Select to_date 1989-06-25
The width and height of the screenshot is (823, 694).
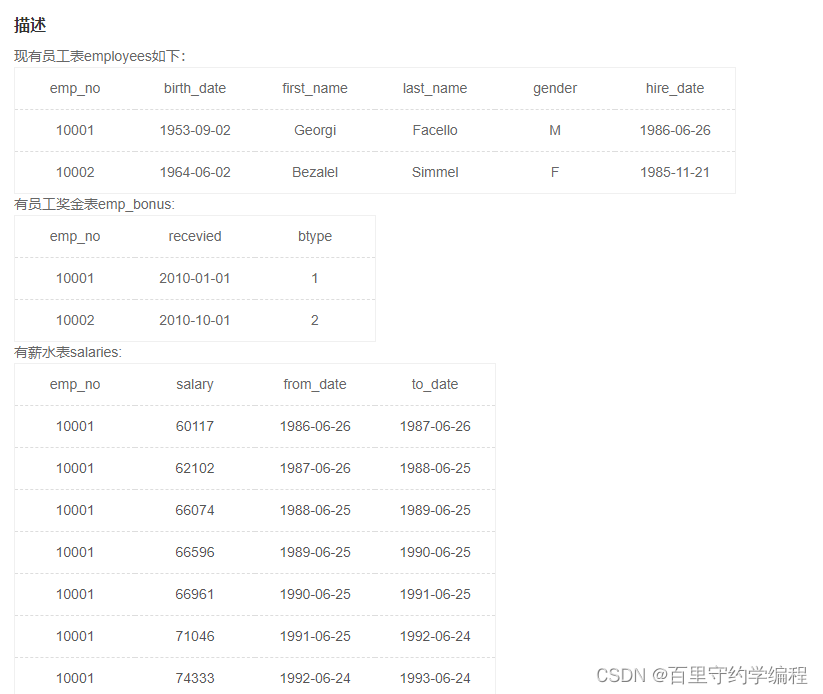(435, 510)
